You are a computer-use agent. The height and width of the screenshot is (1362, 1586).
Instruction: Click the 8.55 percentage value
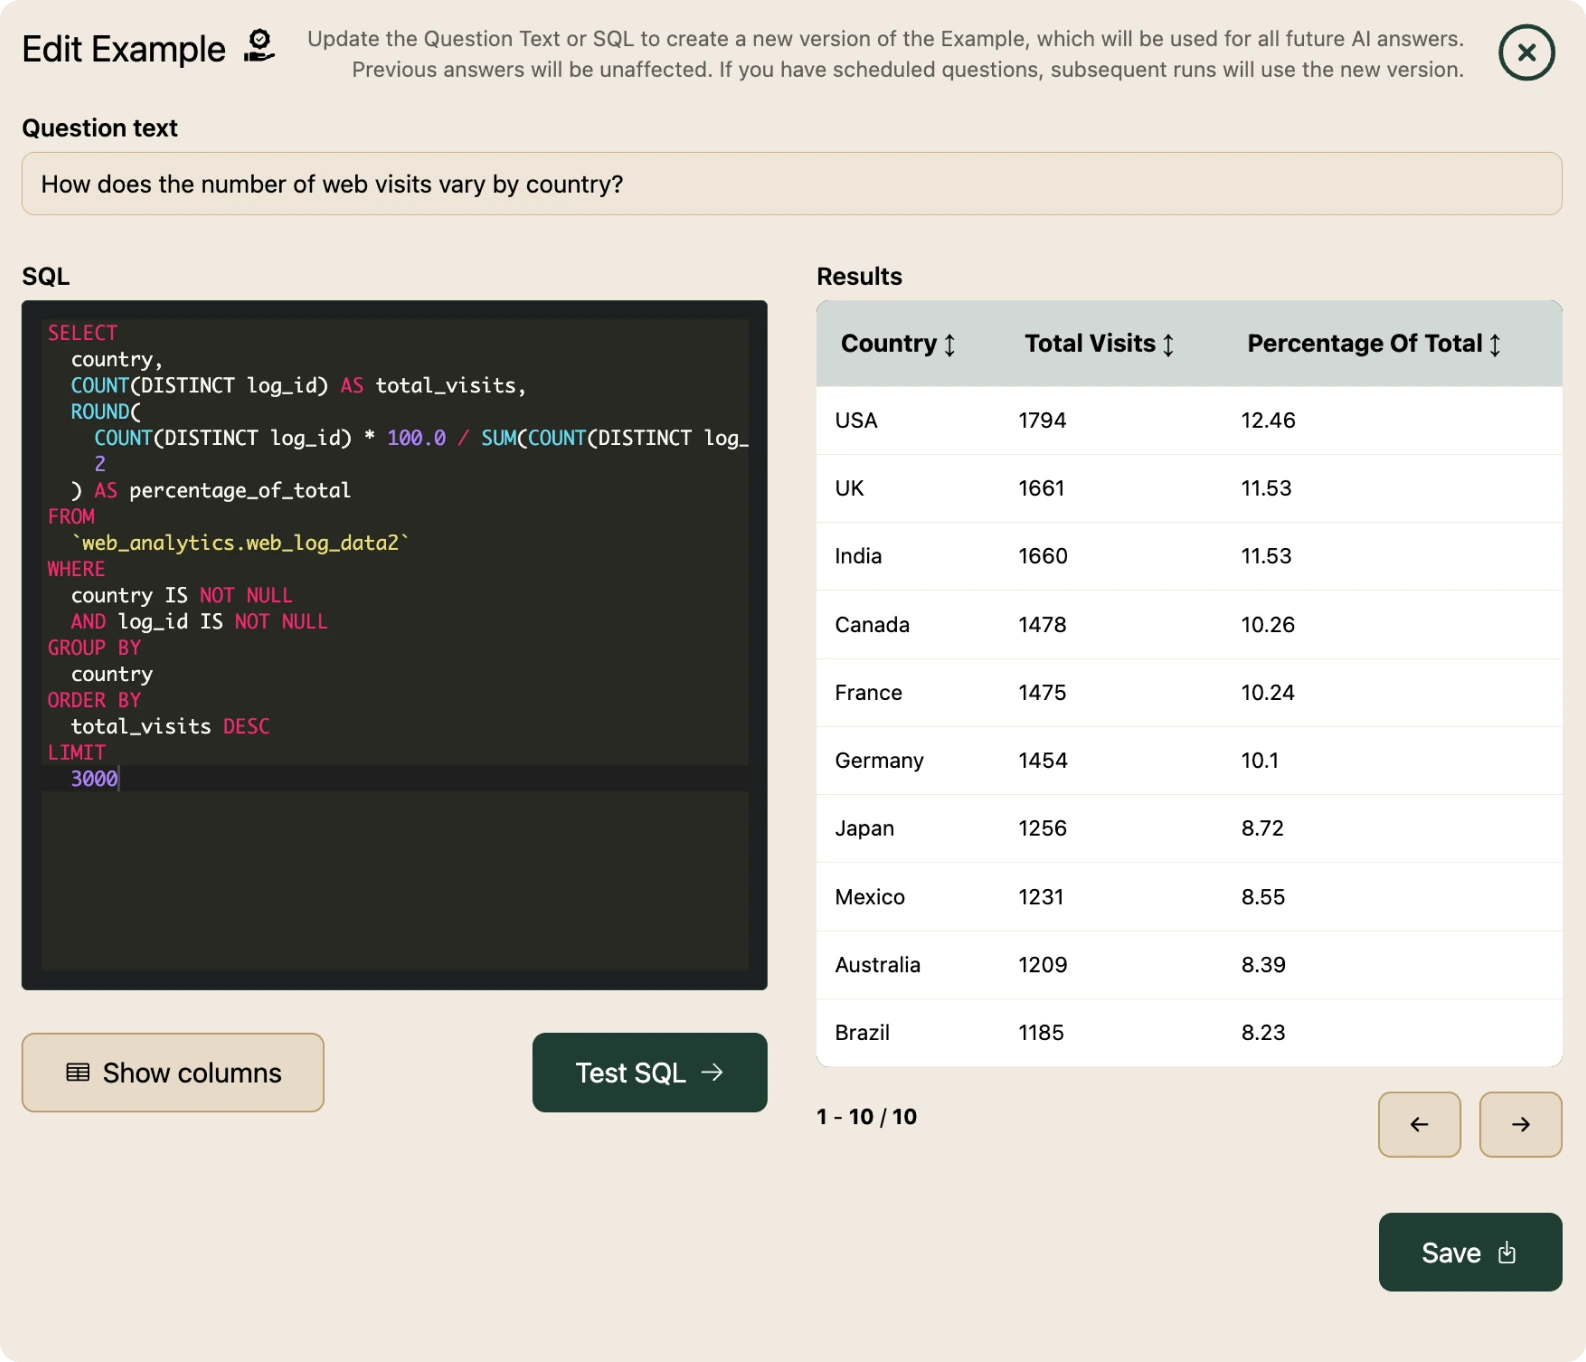[x=1263, y=897]
